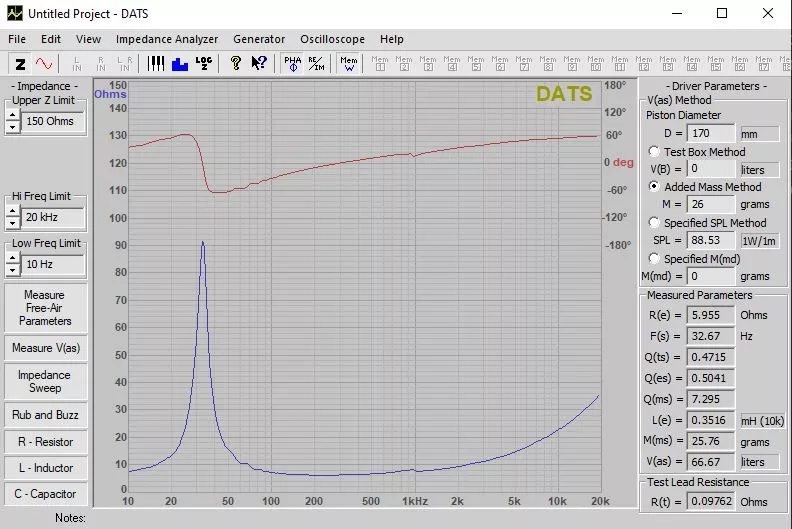Lower the Hi Freq Limit with down arrow
Viewport: 792px width, 529px height.
point(13,223)
